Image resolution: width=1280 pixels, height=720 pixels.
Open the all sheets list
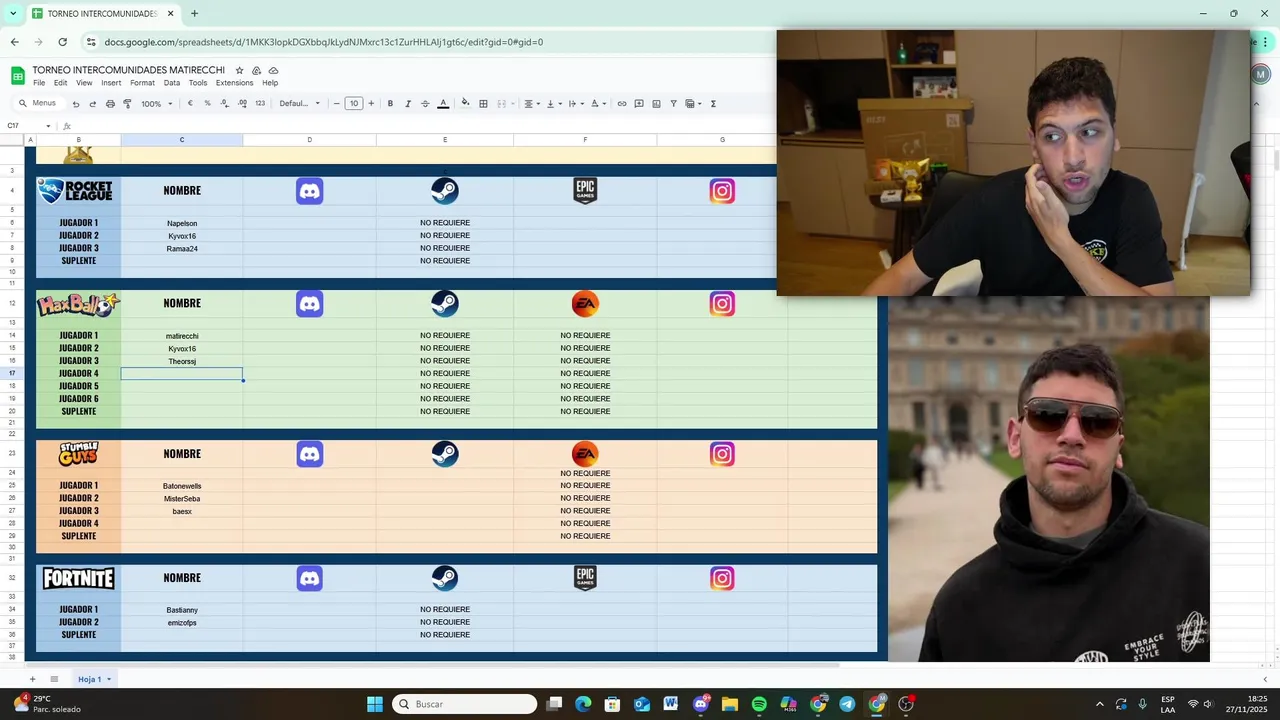(x=54, y=679)
